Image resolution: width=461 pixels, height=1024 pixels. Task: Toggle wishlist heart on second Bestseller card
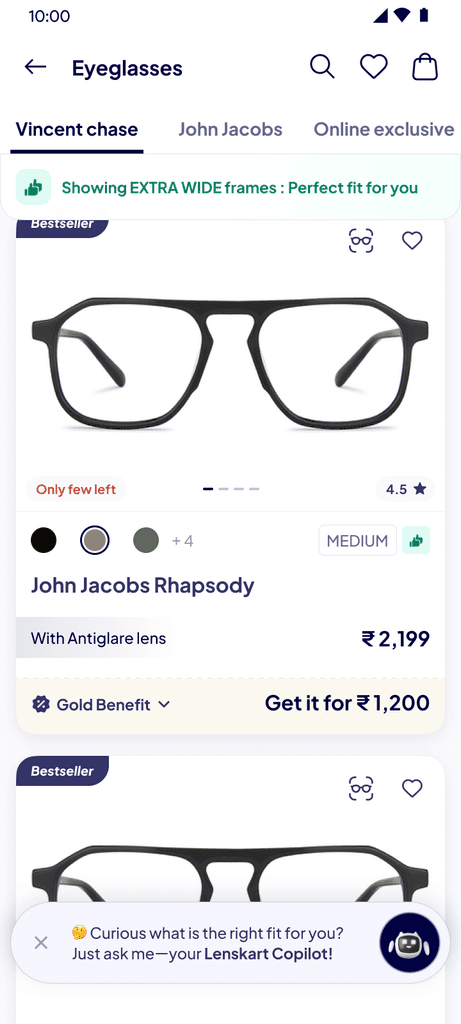(412, 788)
